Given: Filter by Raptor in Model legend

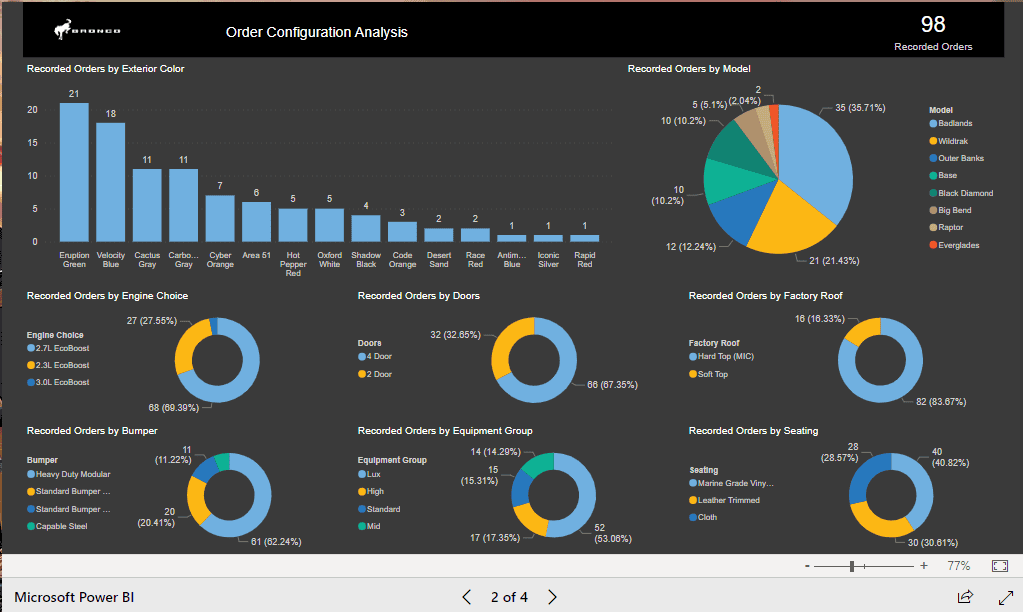Looking at the screenshot, I should (x=946, y=227).
